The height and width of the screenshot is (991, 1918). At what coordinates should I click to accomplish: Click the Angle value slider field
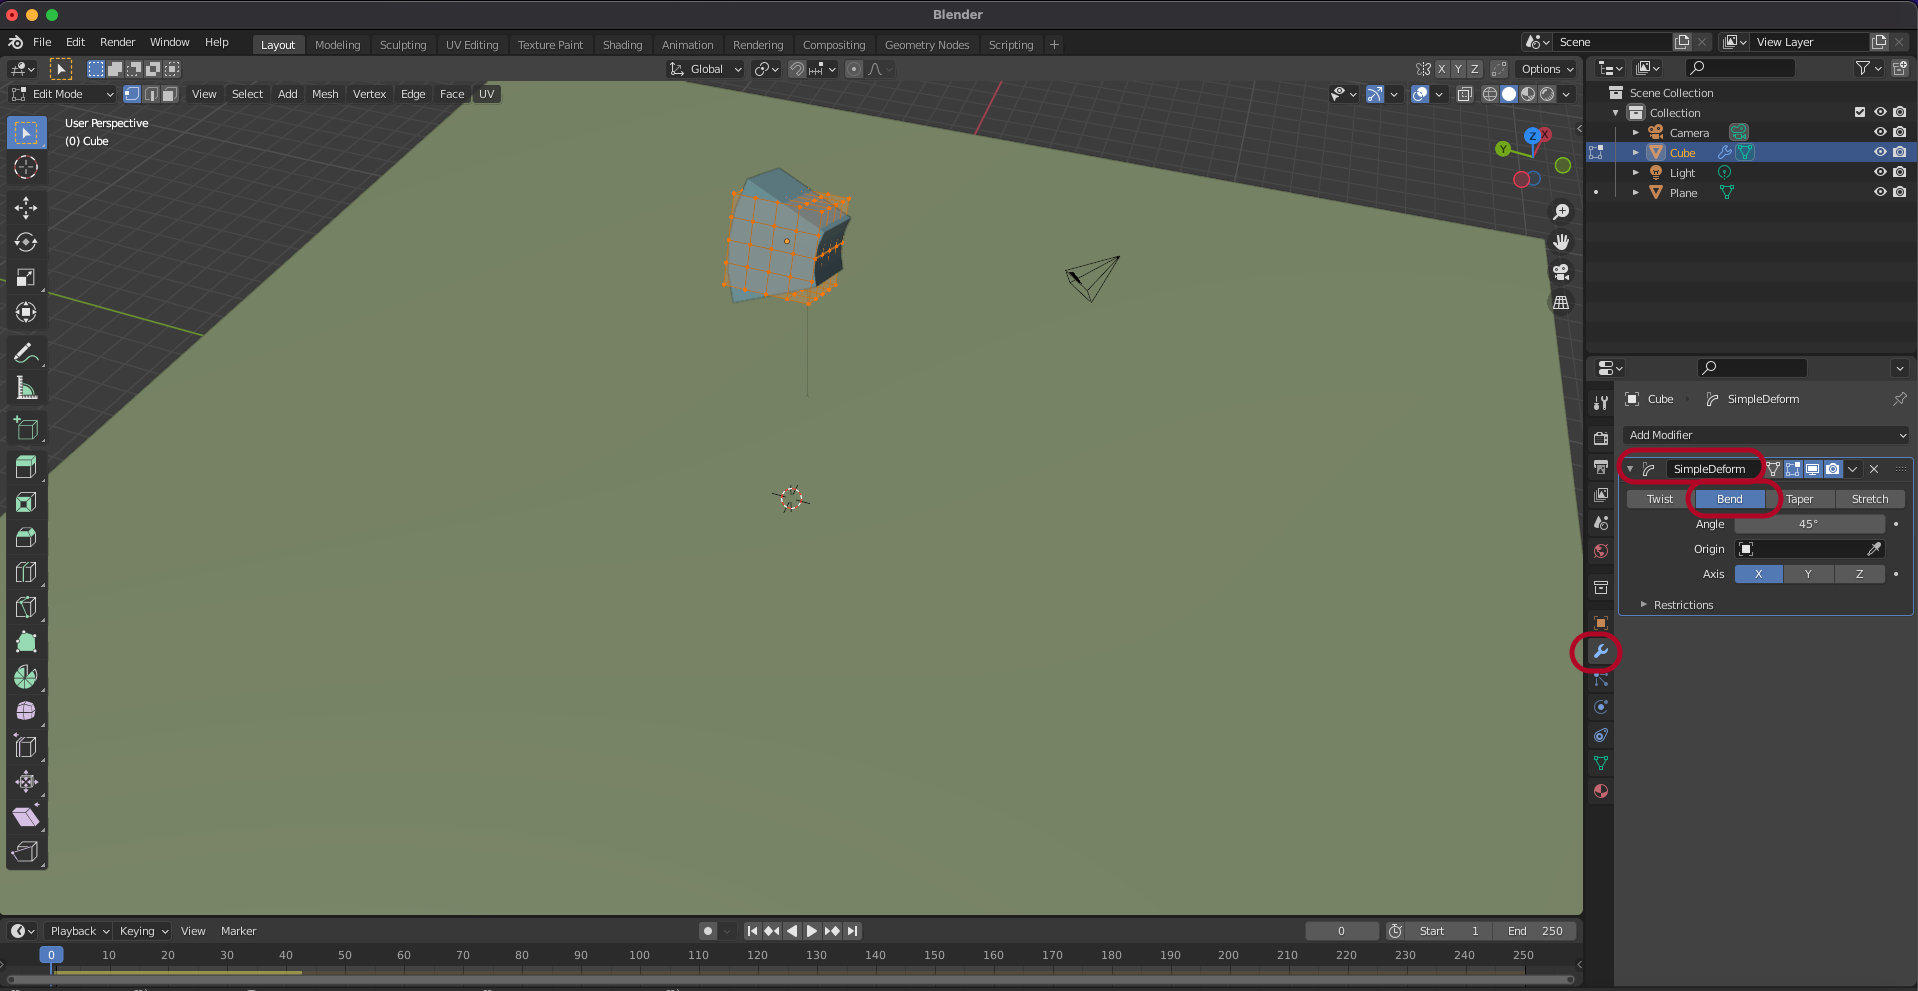[1809, 524]
